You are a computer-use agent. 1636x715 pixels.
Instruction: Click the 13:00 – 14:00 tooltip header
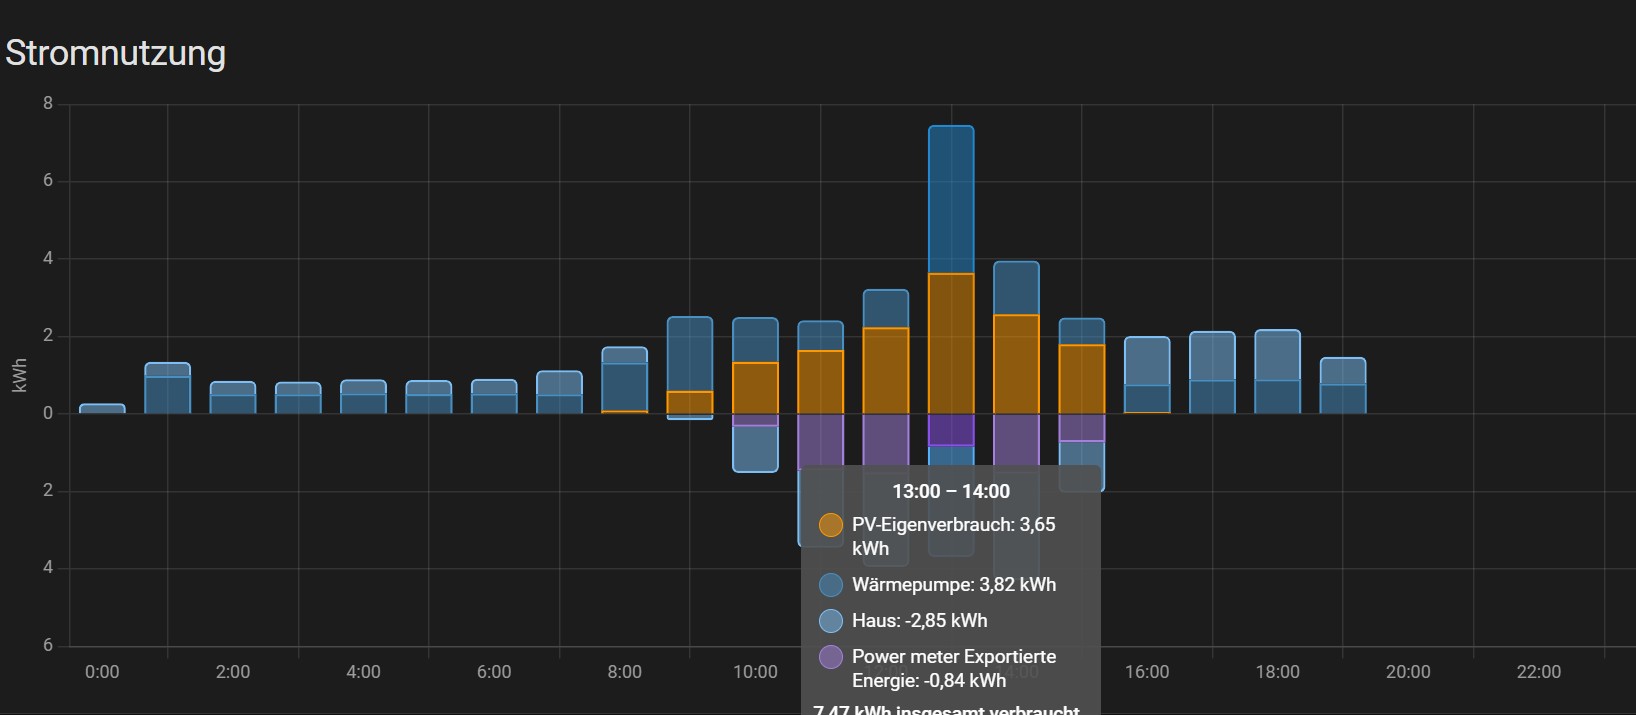click(951, 491)
